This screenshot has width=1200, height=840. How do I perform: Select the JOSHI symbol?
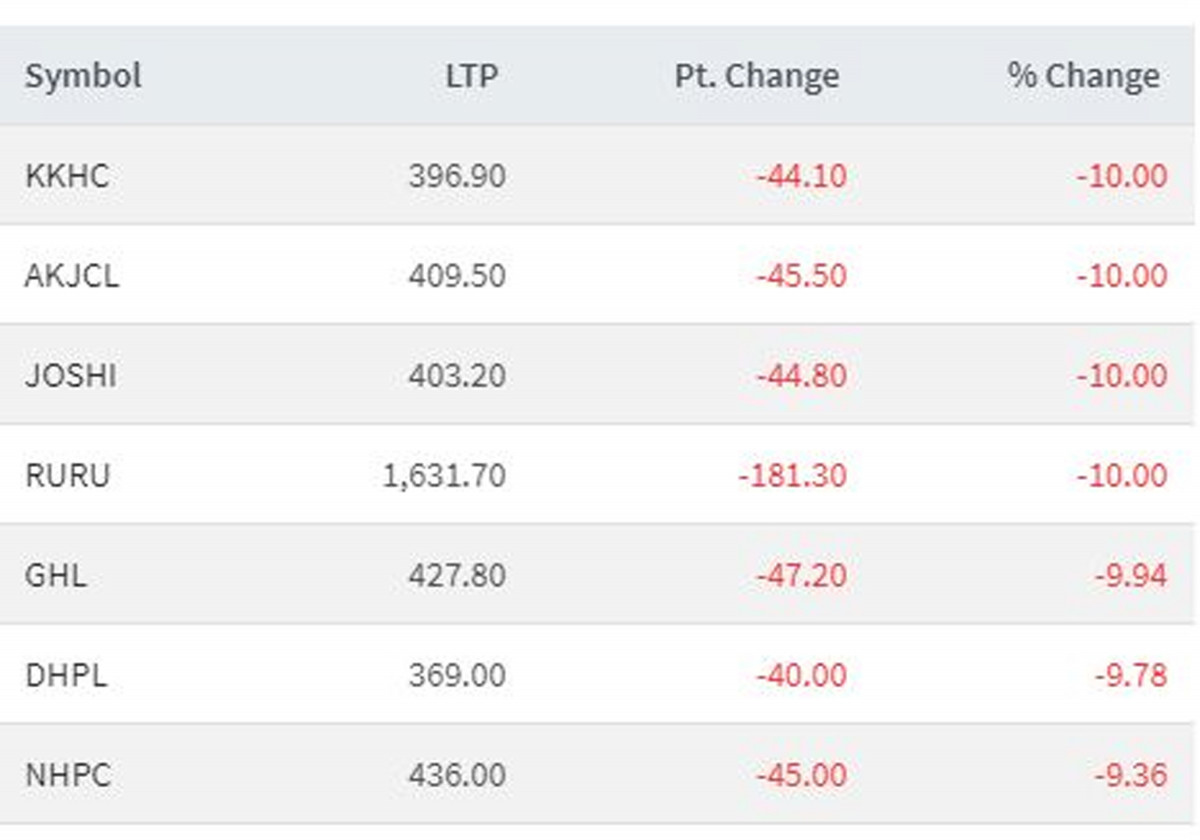click(70, 376)
